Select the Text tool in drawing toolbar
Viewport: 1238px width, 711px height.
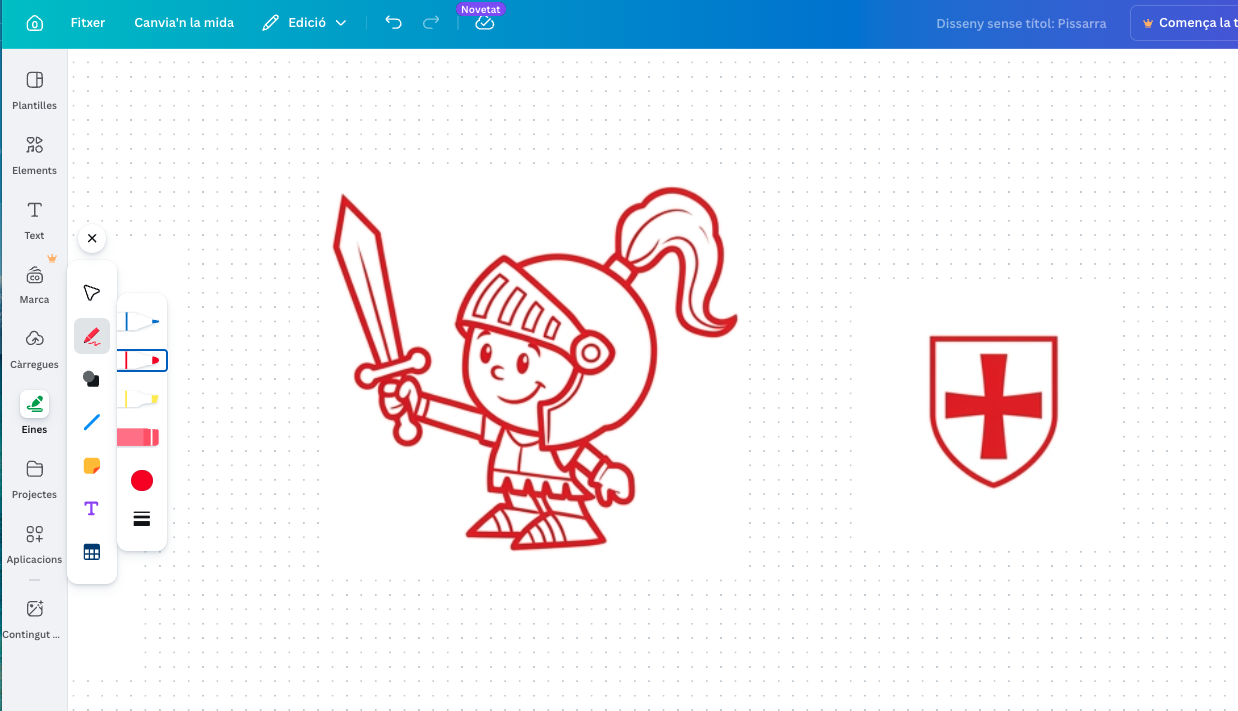92,508
